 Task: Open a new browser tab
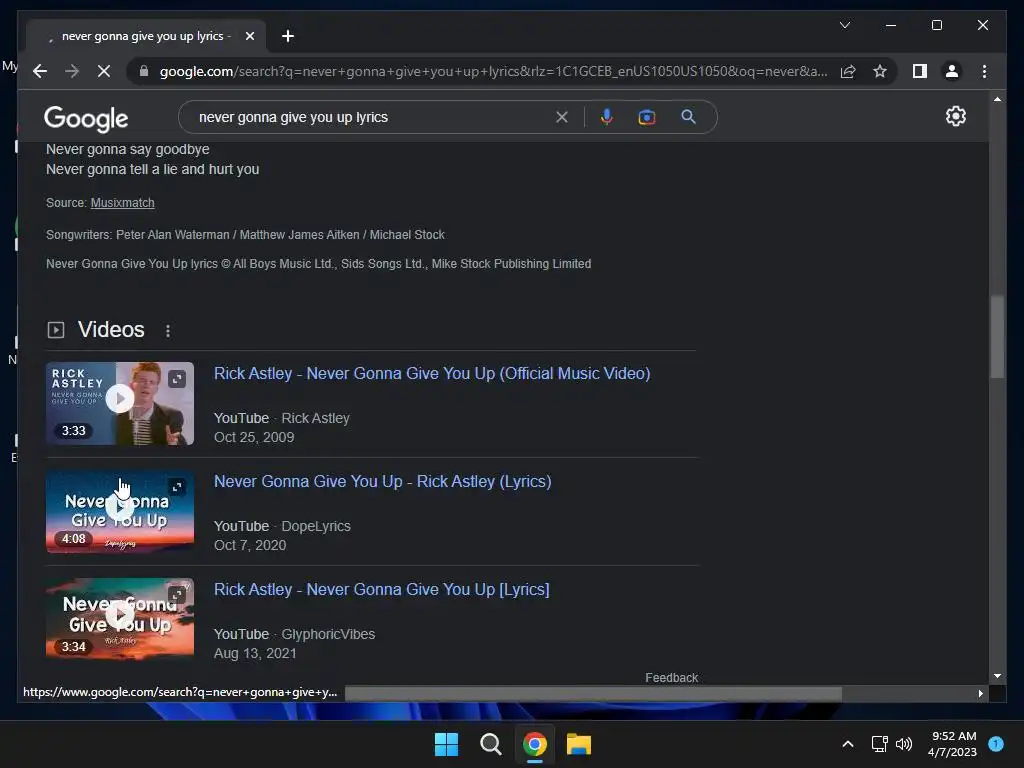(288, 36)
